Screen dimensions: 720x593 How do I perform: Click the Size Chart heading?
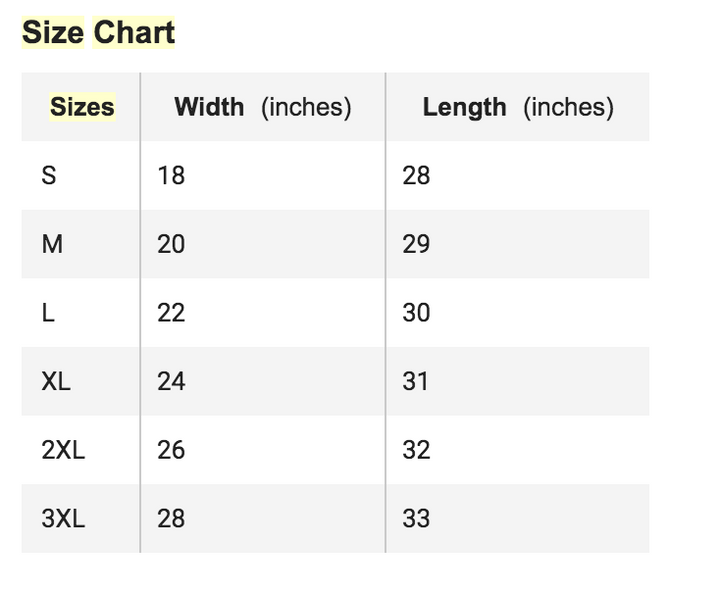[98, 32]
